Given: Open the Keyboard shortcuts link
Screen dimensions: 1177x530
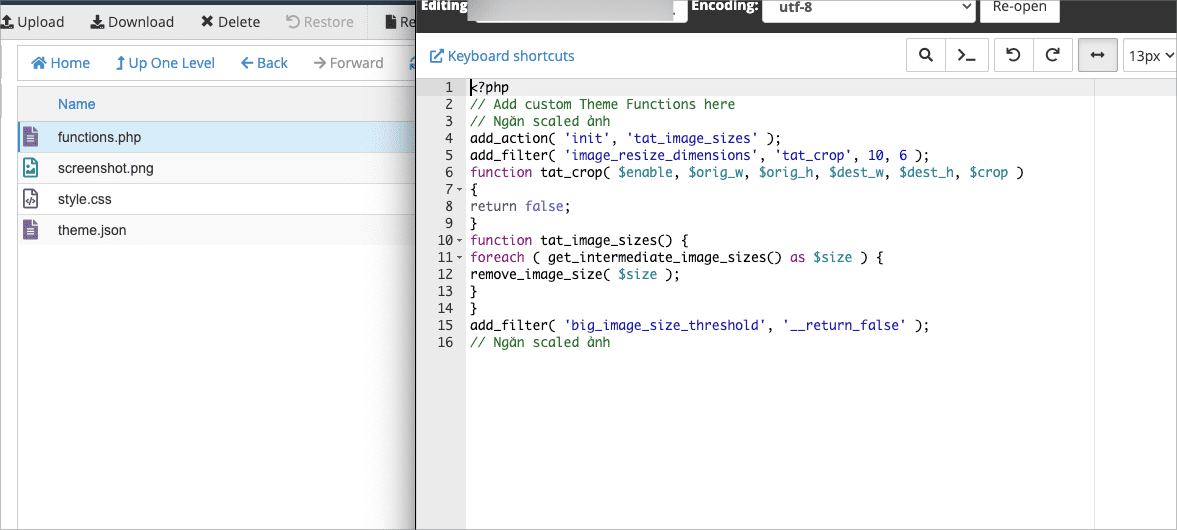Looking at the screenshot, I should click(x=502, y=56).
